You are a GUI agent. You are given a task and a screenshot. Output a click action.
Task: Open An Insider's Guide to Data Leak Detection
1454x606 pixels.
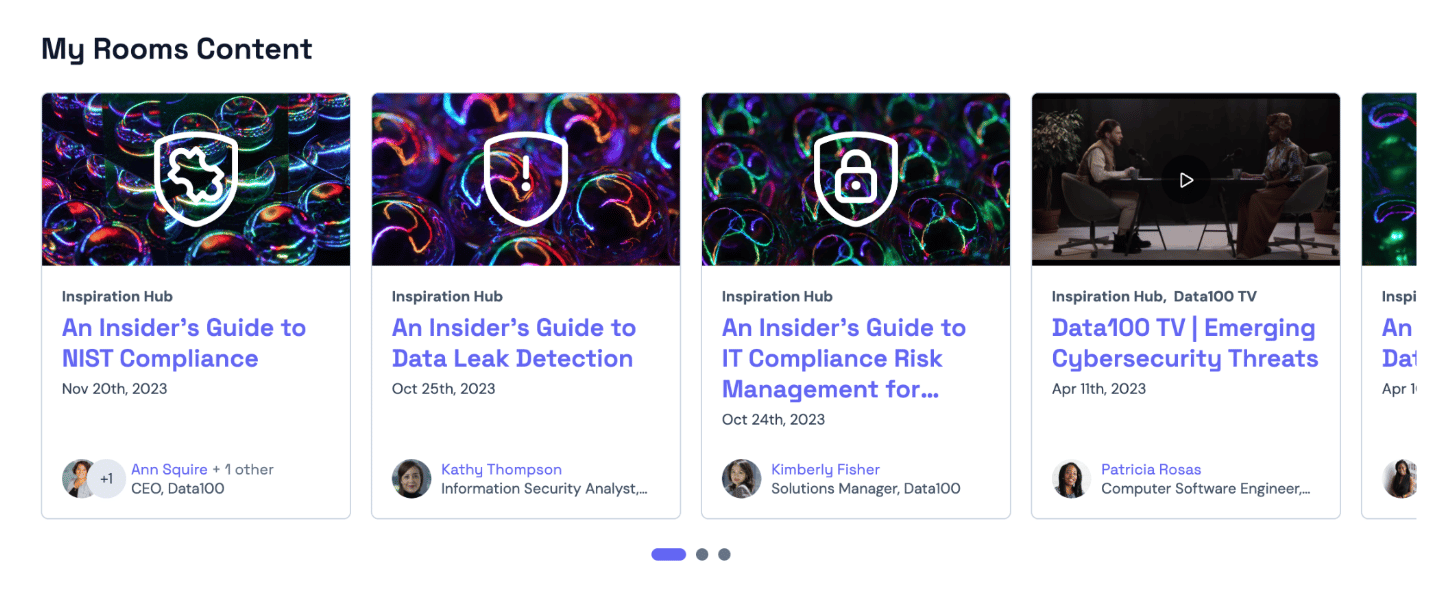(514, 343)
